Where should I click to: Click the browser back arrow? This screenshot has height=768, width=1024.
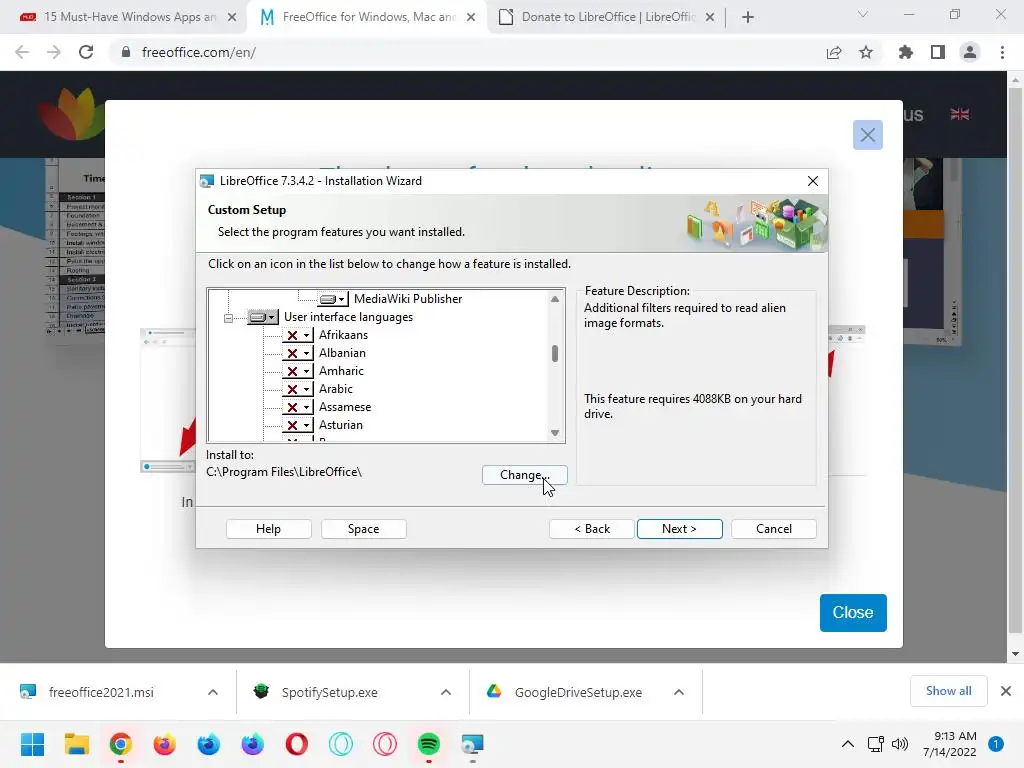tap(22, 52)
